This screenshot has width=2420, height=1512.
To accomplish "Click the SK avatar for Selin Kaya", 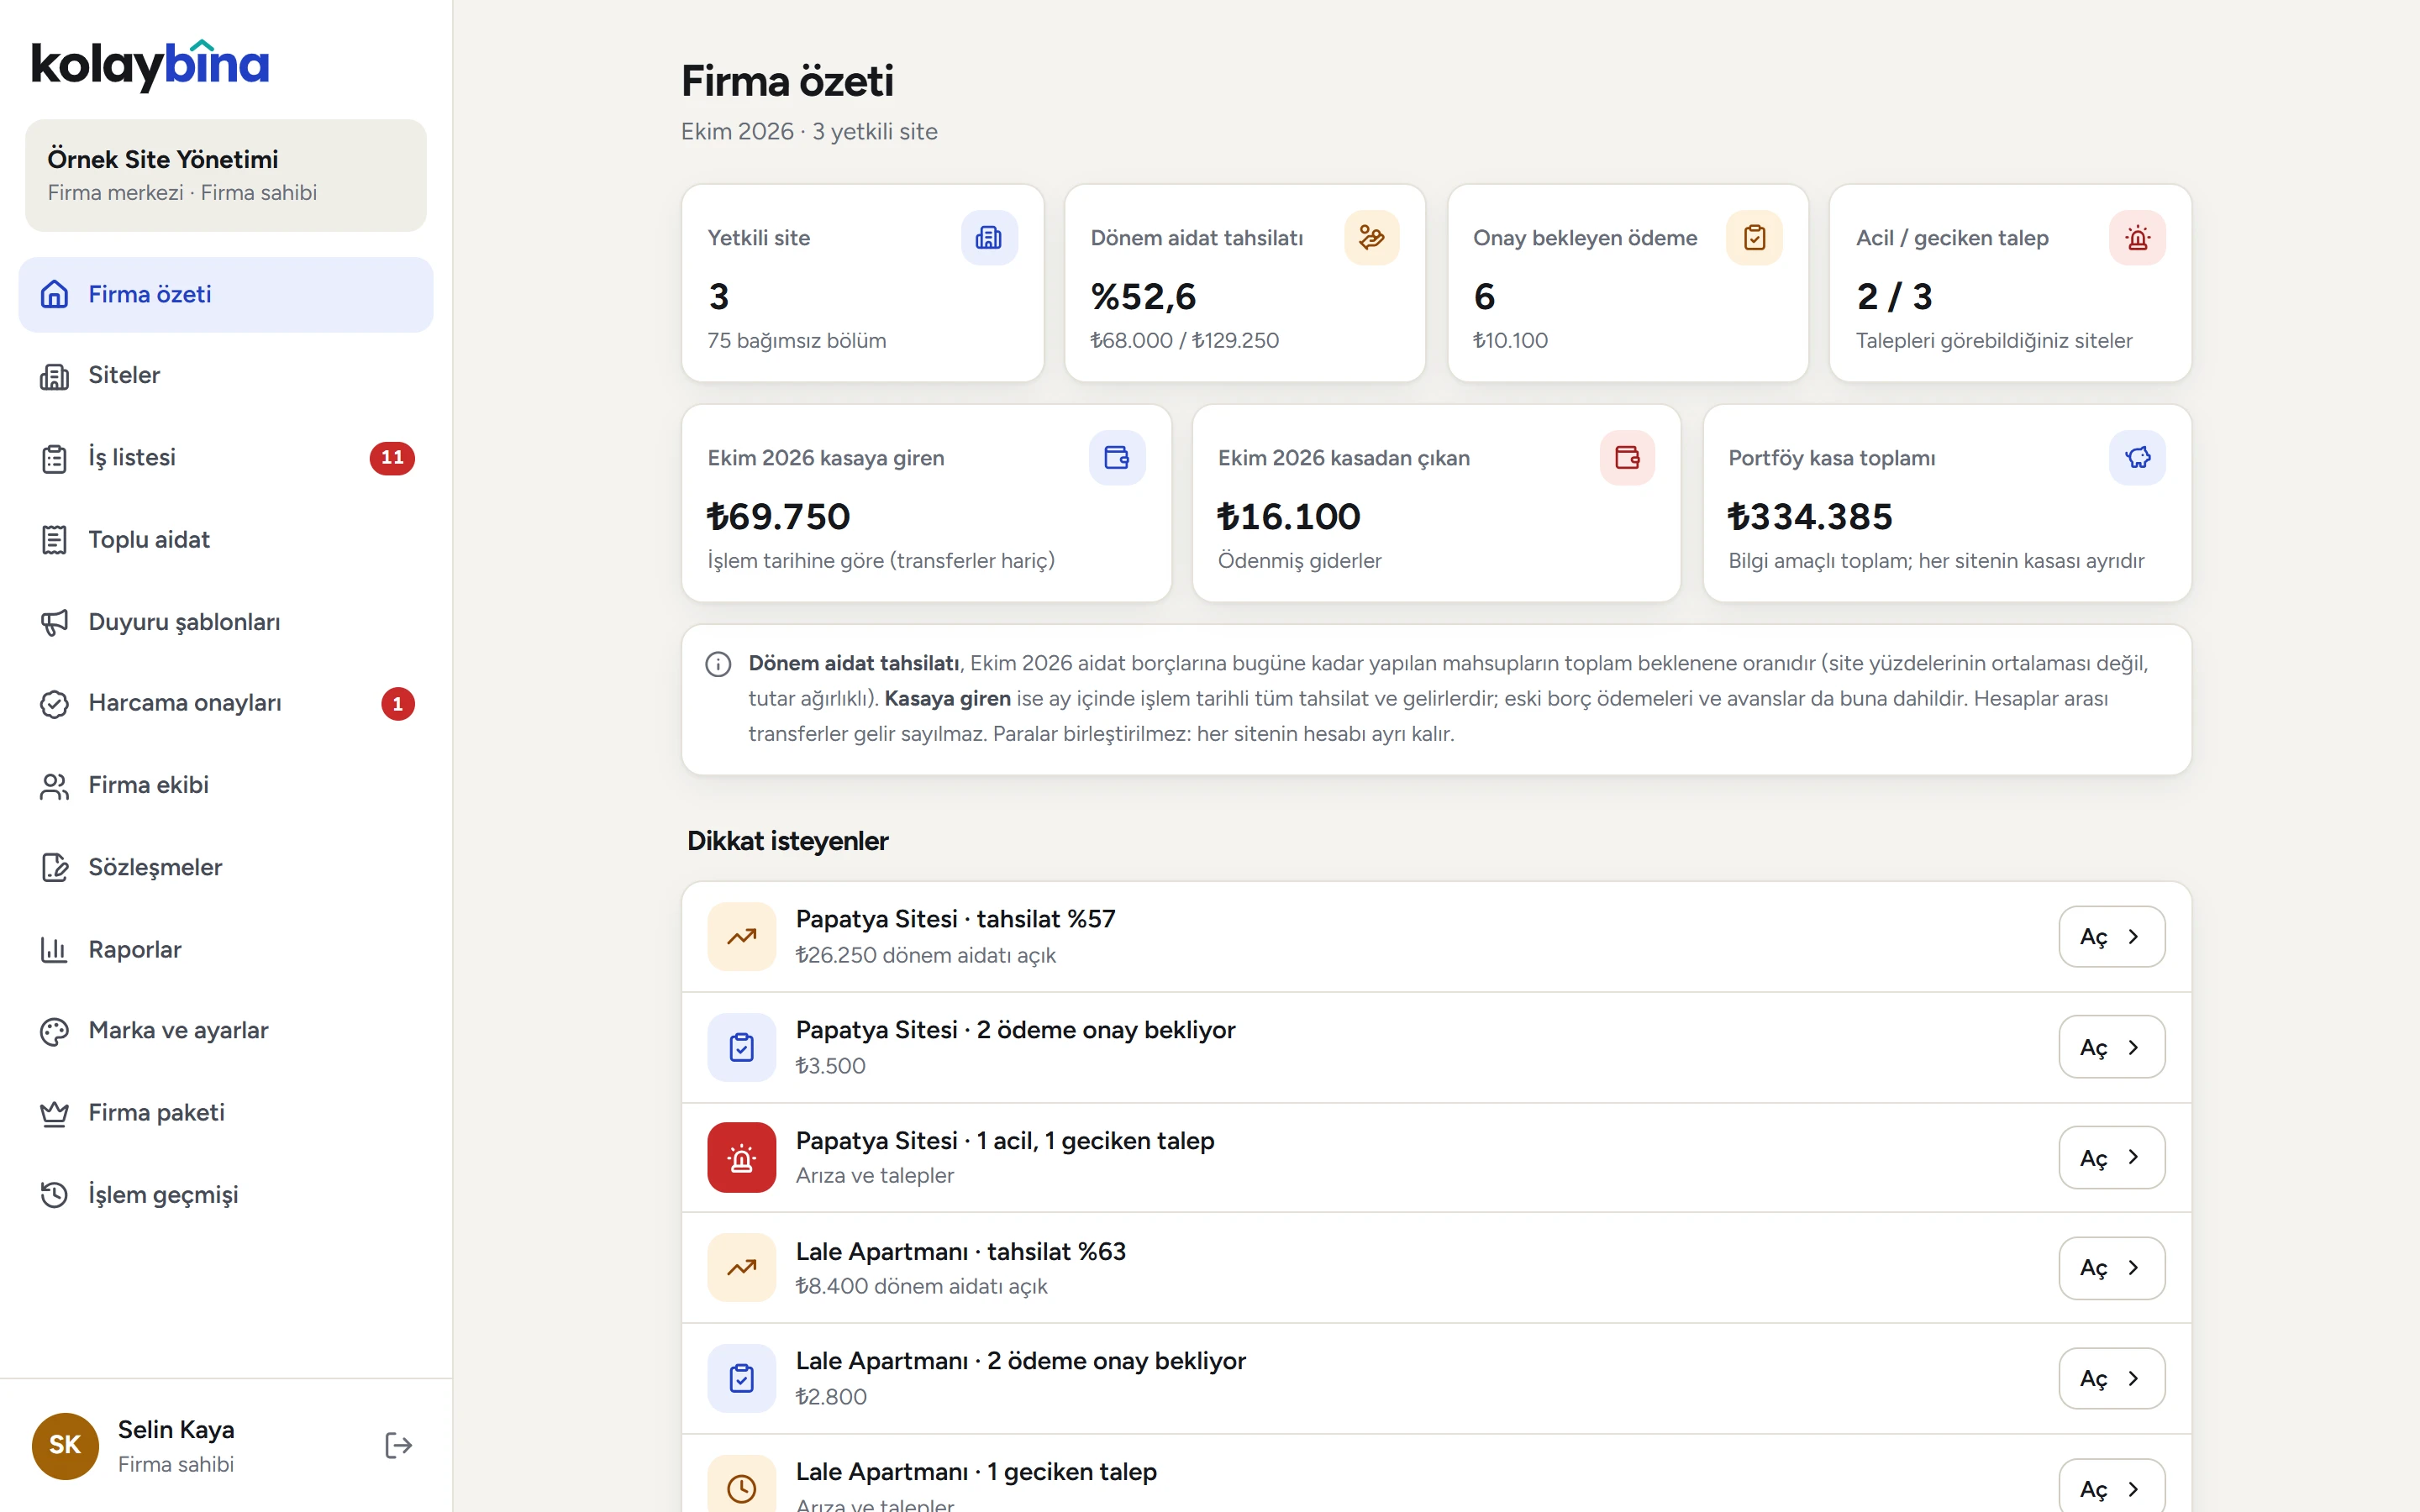I will pyautogui.click(x=65, y=1445).
